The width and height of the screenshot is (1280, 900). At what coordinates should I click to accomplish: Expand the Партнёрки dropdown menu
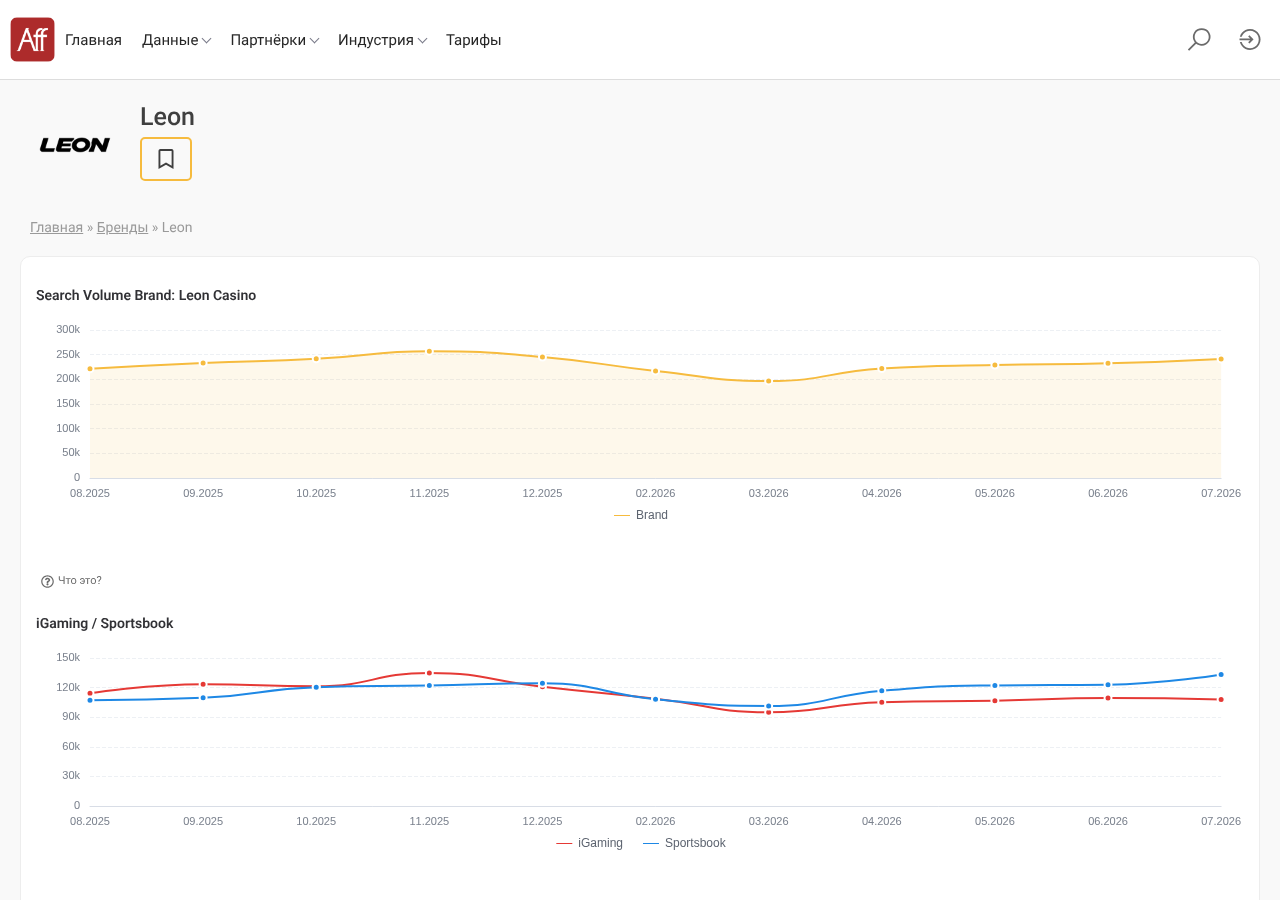(275, 40)
